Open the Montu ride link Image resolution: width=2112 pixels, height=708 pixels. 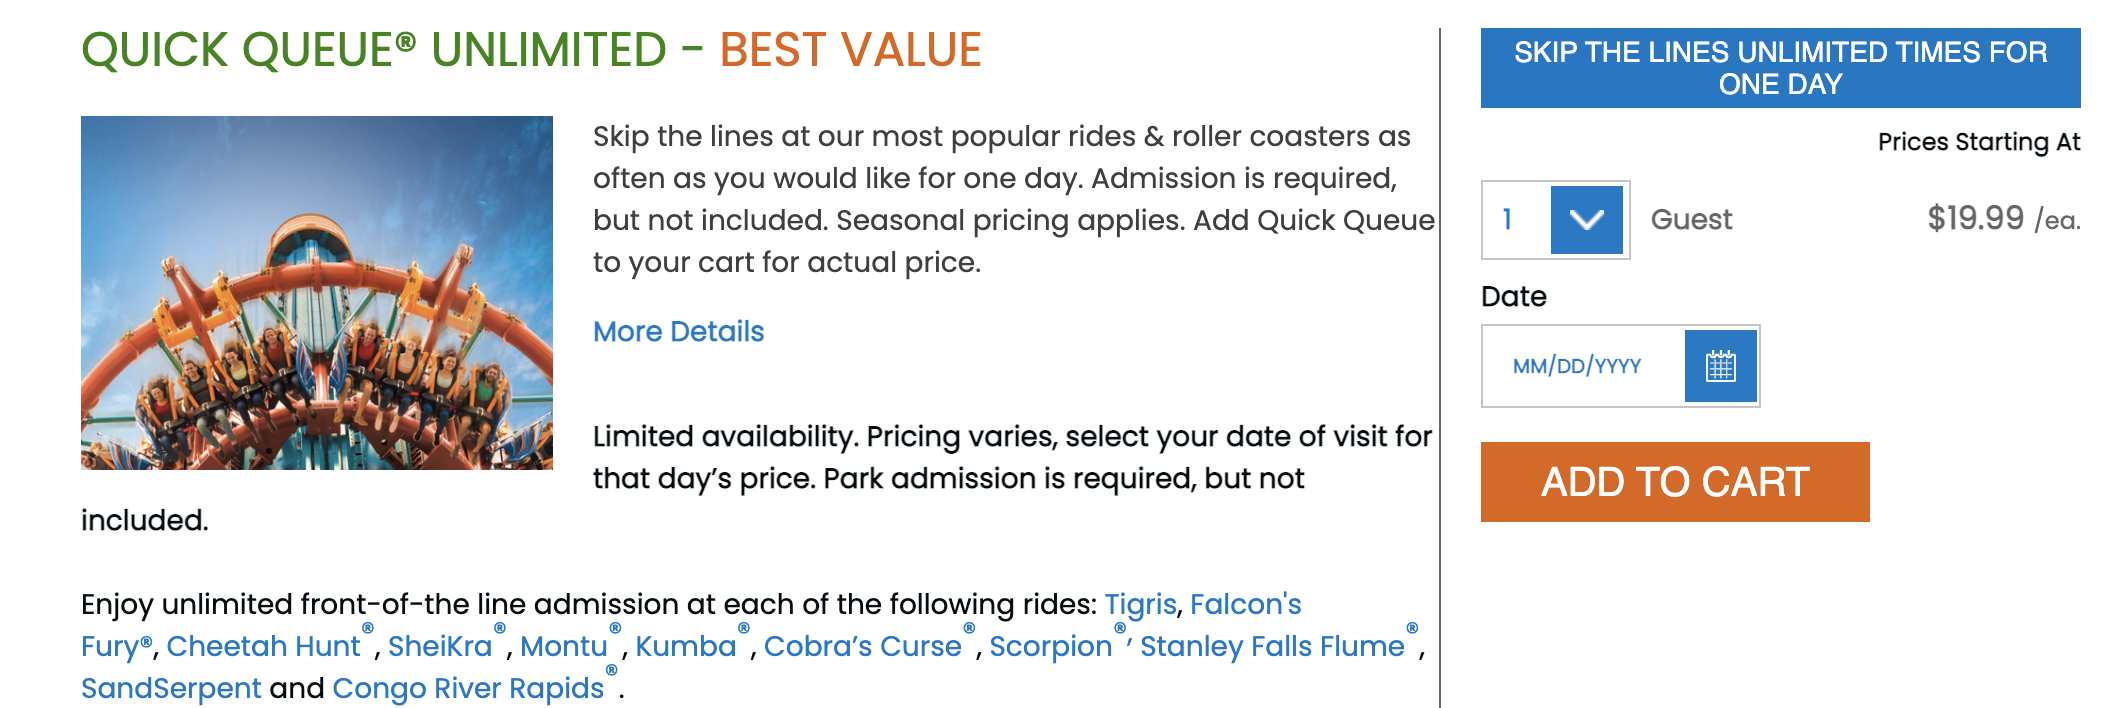tap(564, 646)
